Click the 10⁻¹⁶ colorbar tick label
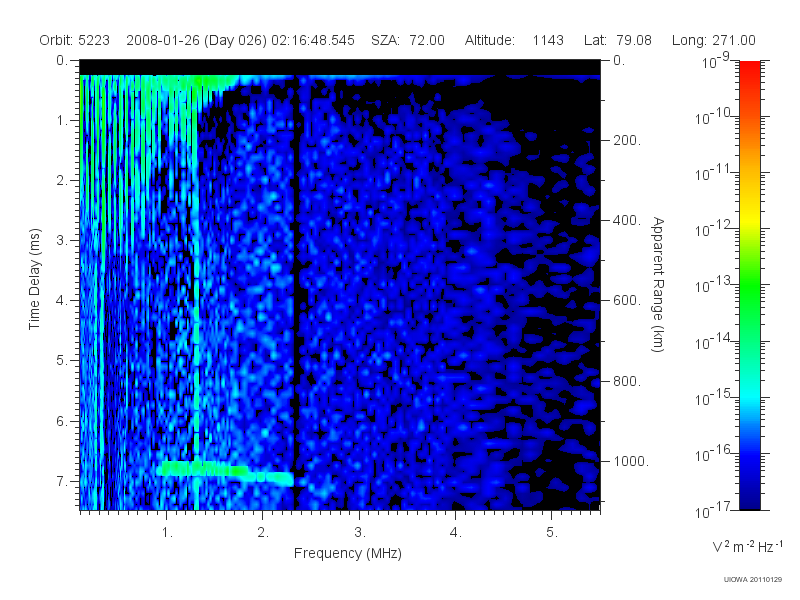This screenshot has height=600, width=800. (714, 454)
